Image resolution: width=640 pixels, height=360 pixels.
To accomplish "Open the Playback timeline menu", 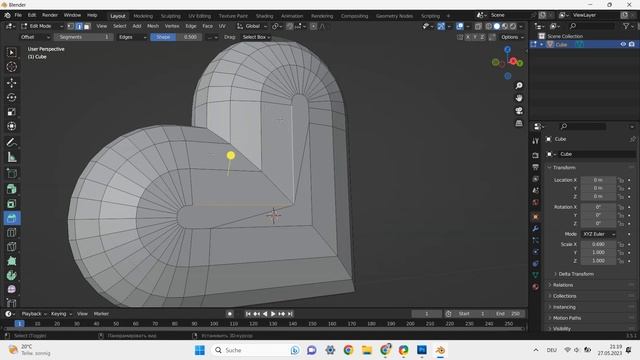I will 33,314.
